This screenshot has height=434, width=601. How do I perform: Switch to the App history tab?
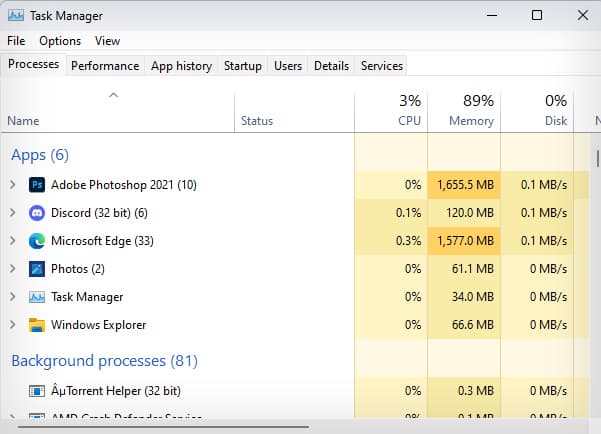pos(181,66)
